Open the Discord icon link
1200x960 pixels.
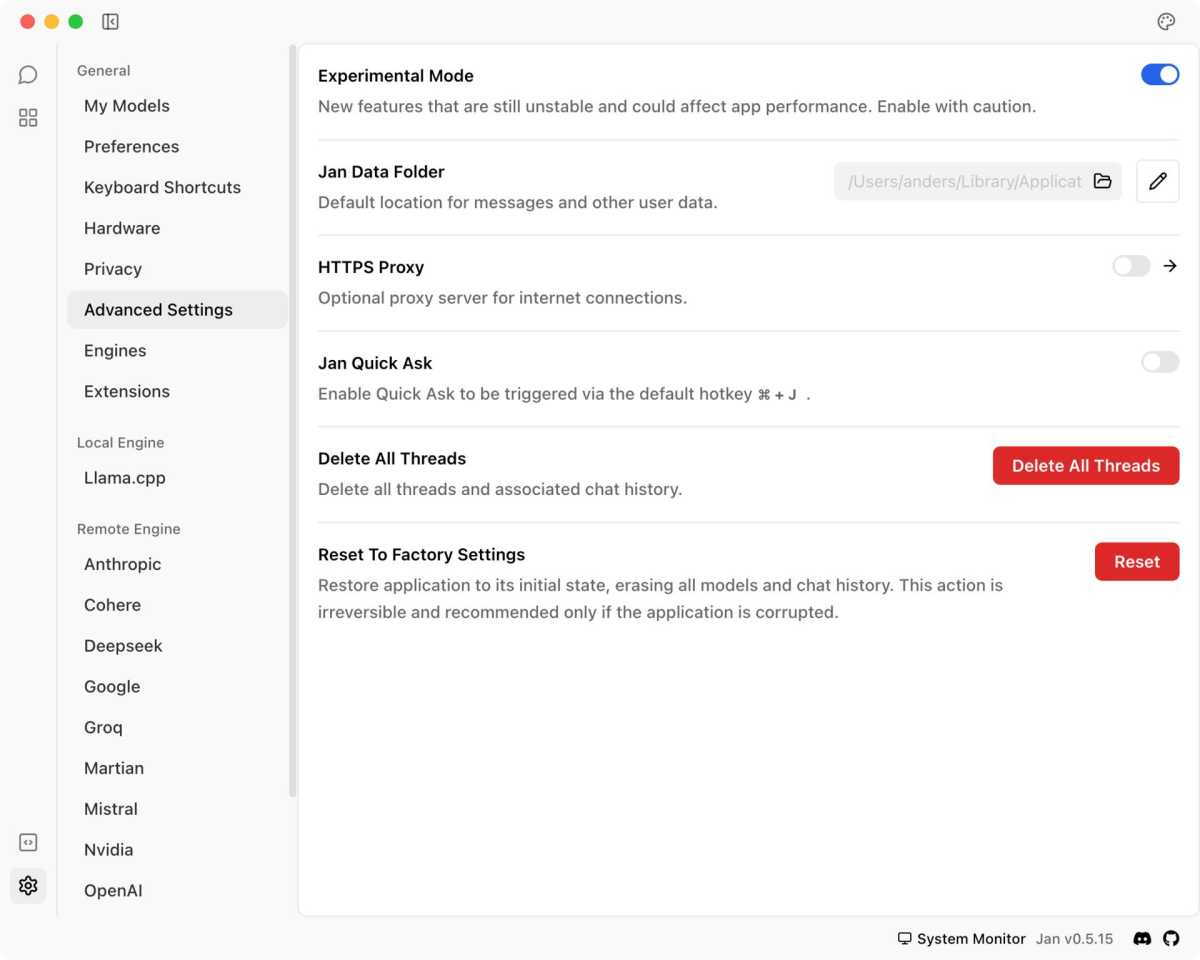point(1142,939)
